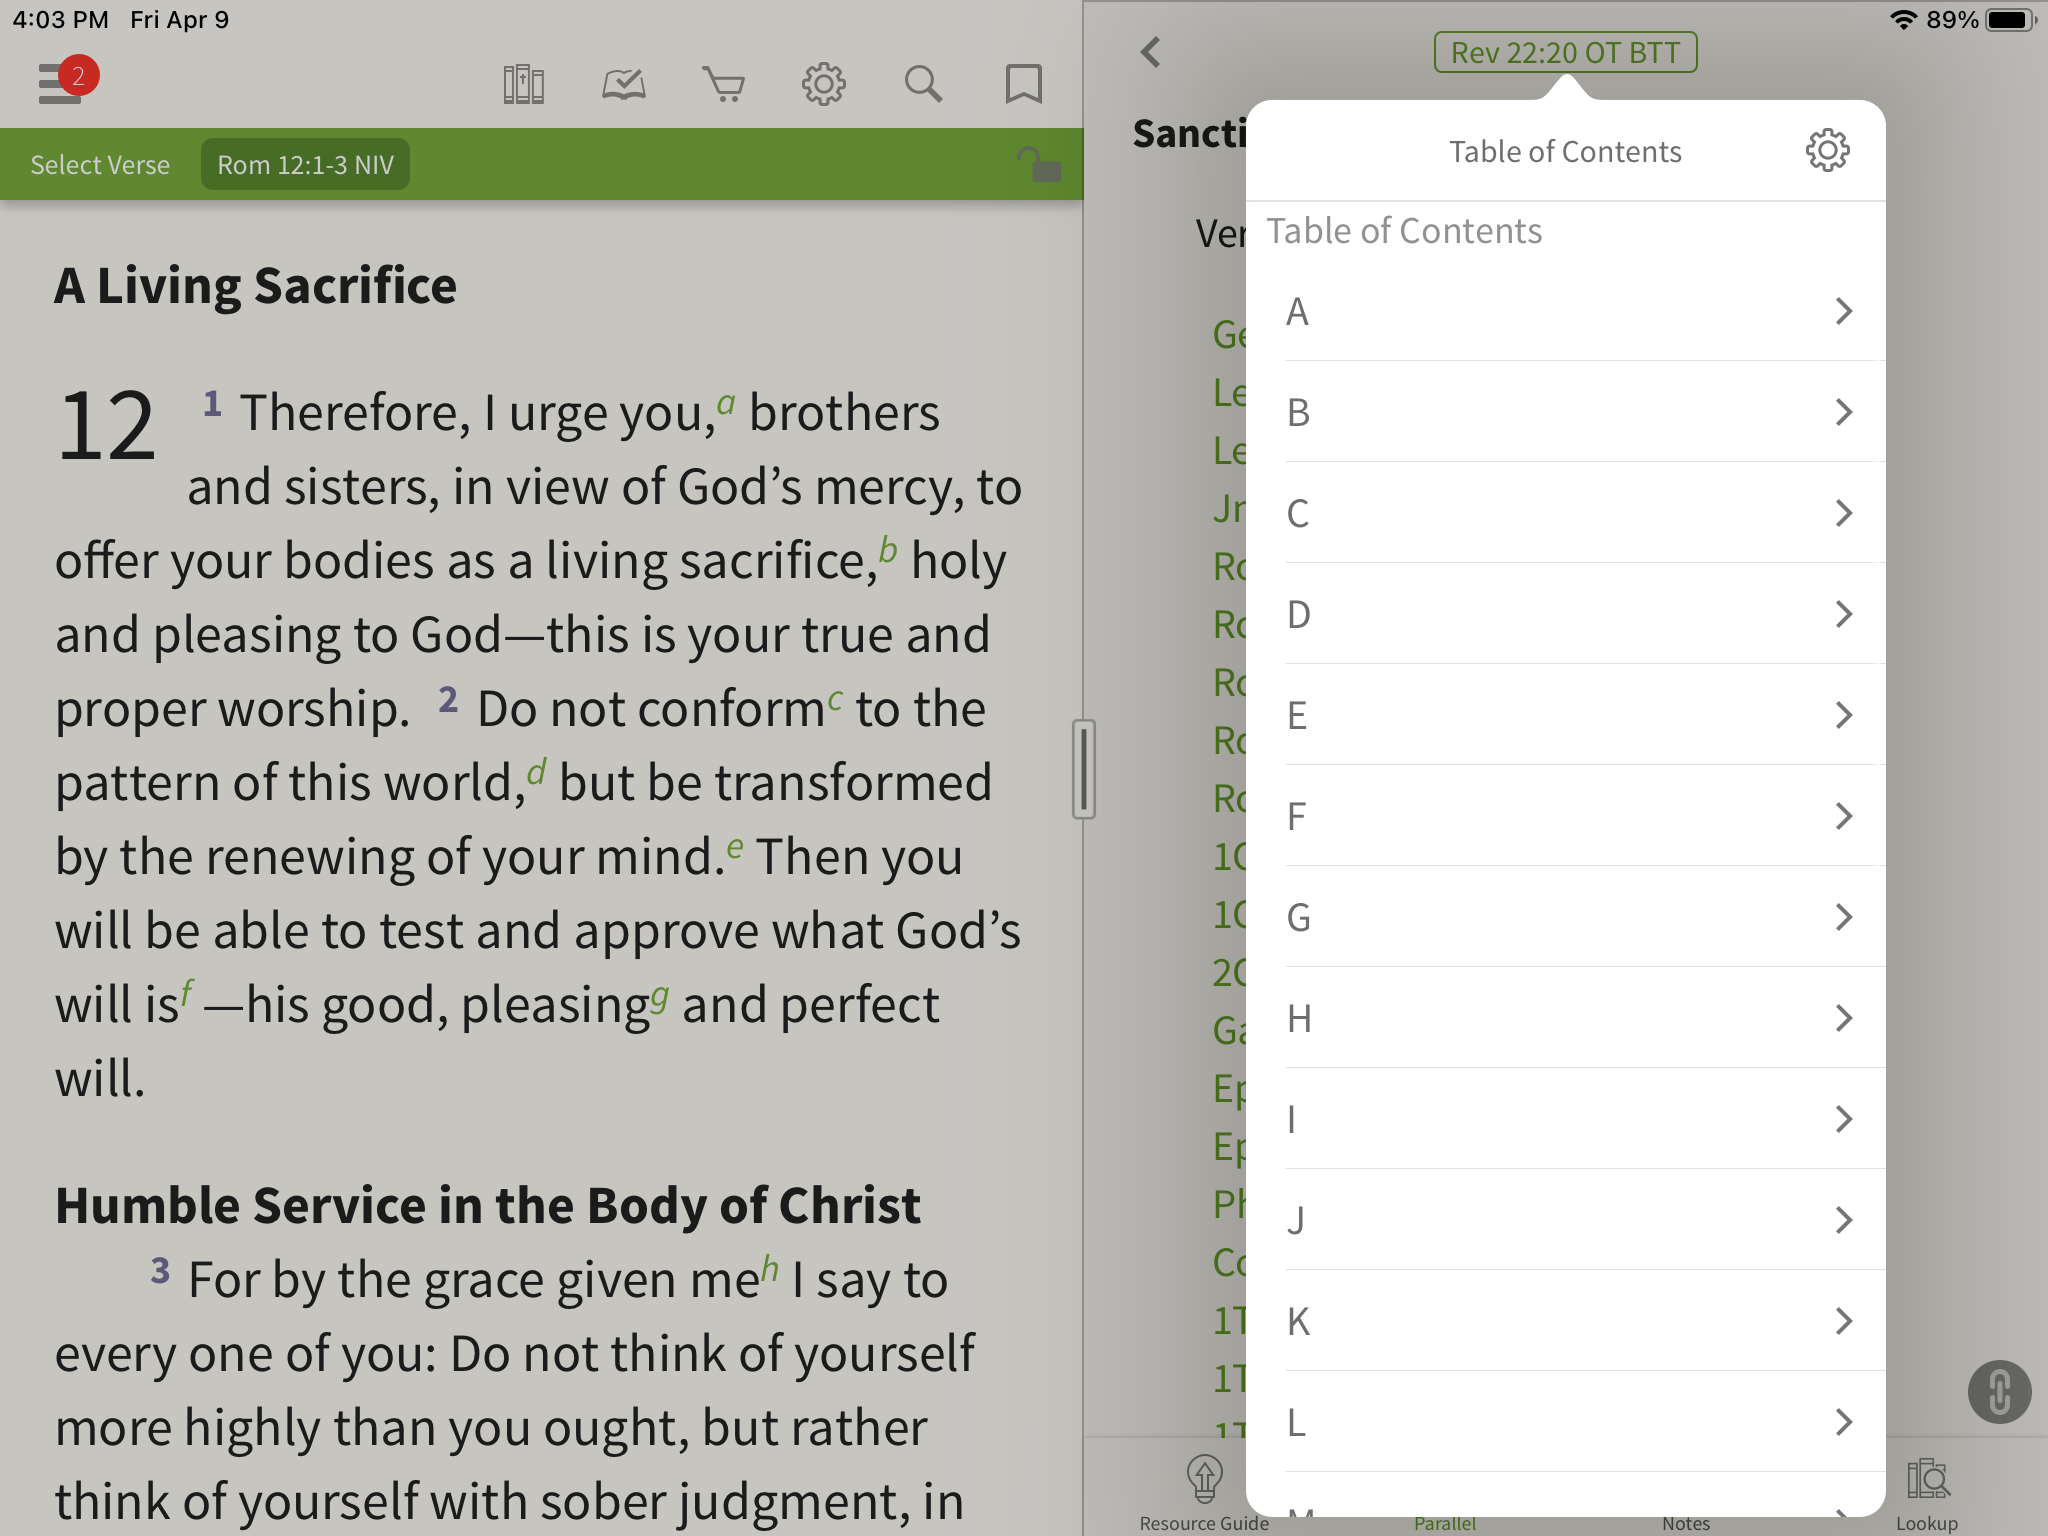Tap 'Humble Service in the Body of Christ' heading
Image resolution: width=2048 pixels, height=1536 pixels.
pyautogui.click(x=488, y=1205)
